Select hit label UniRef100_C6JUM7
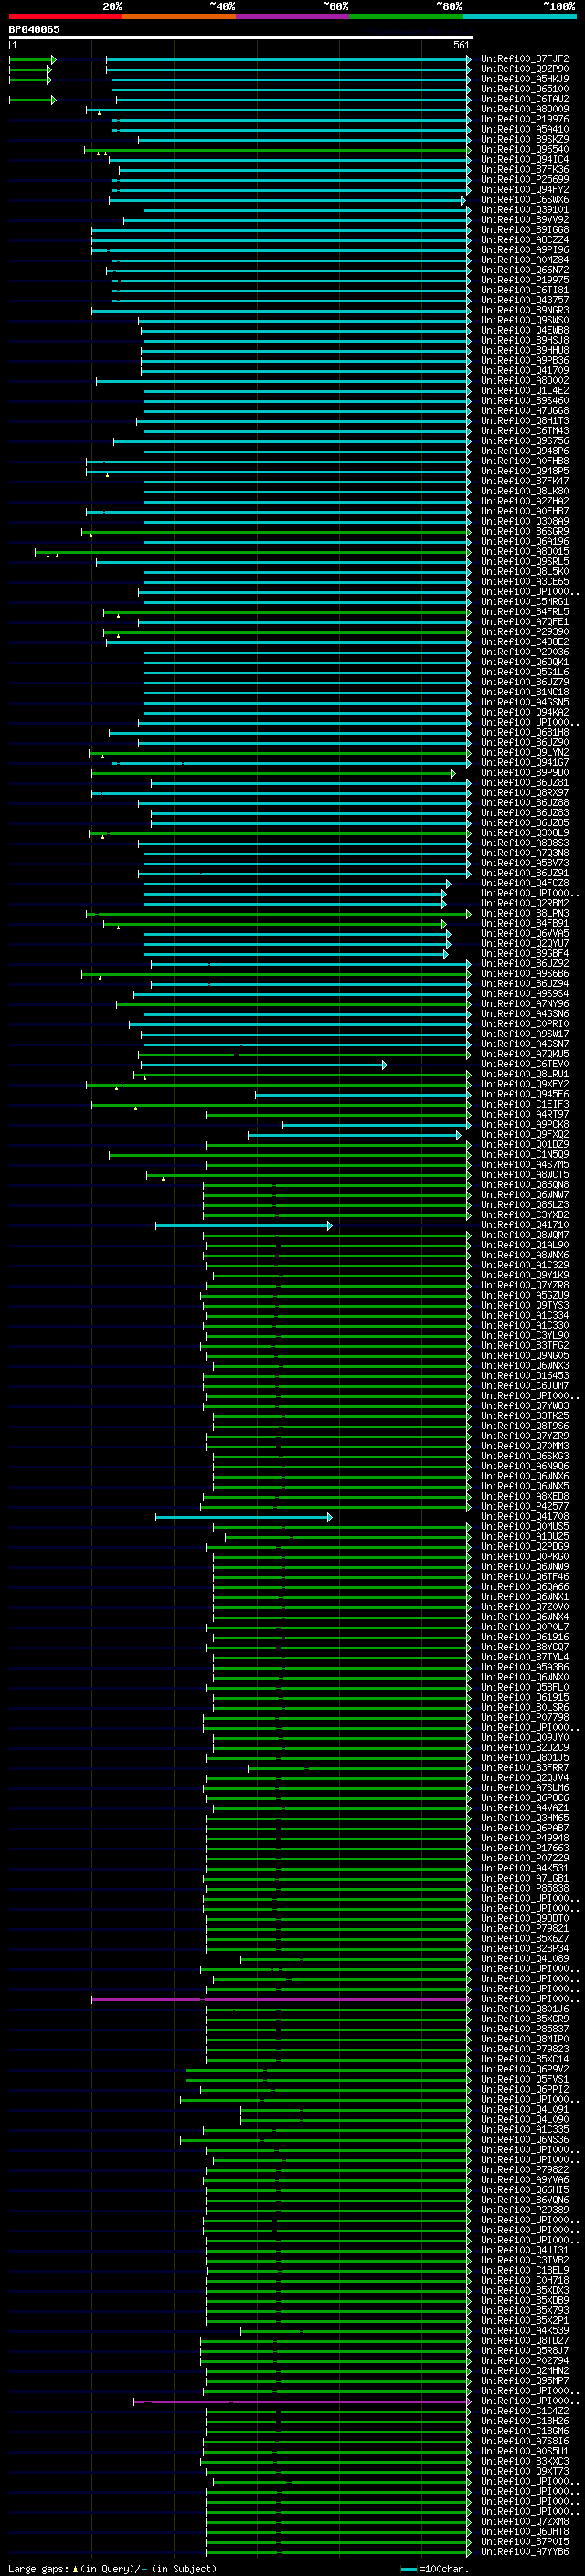 point(524,1387)
